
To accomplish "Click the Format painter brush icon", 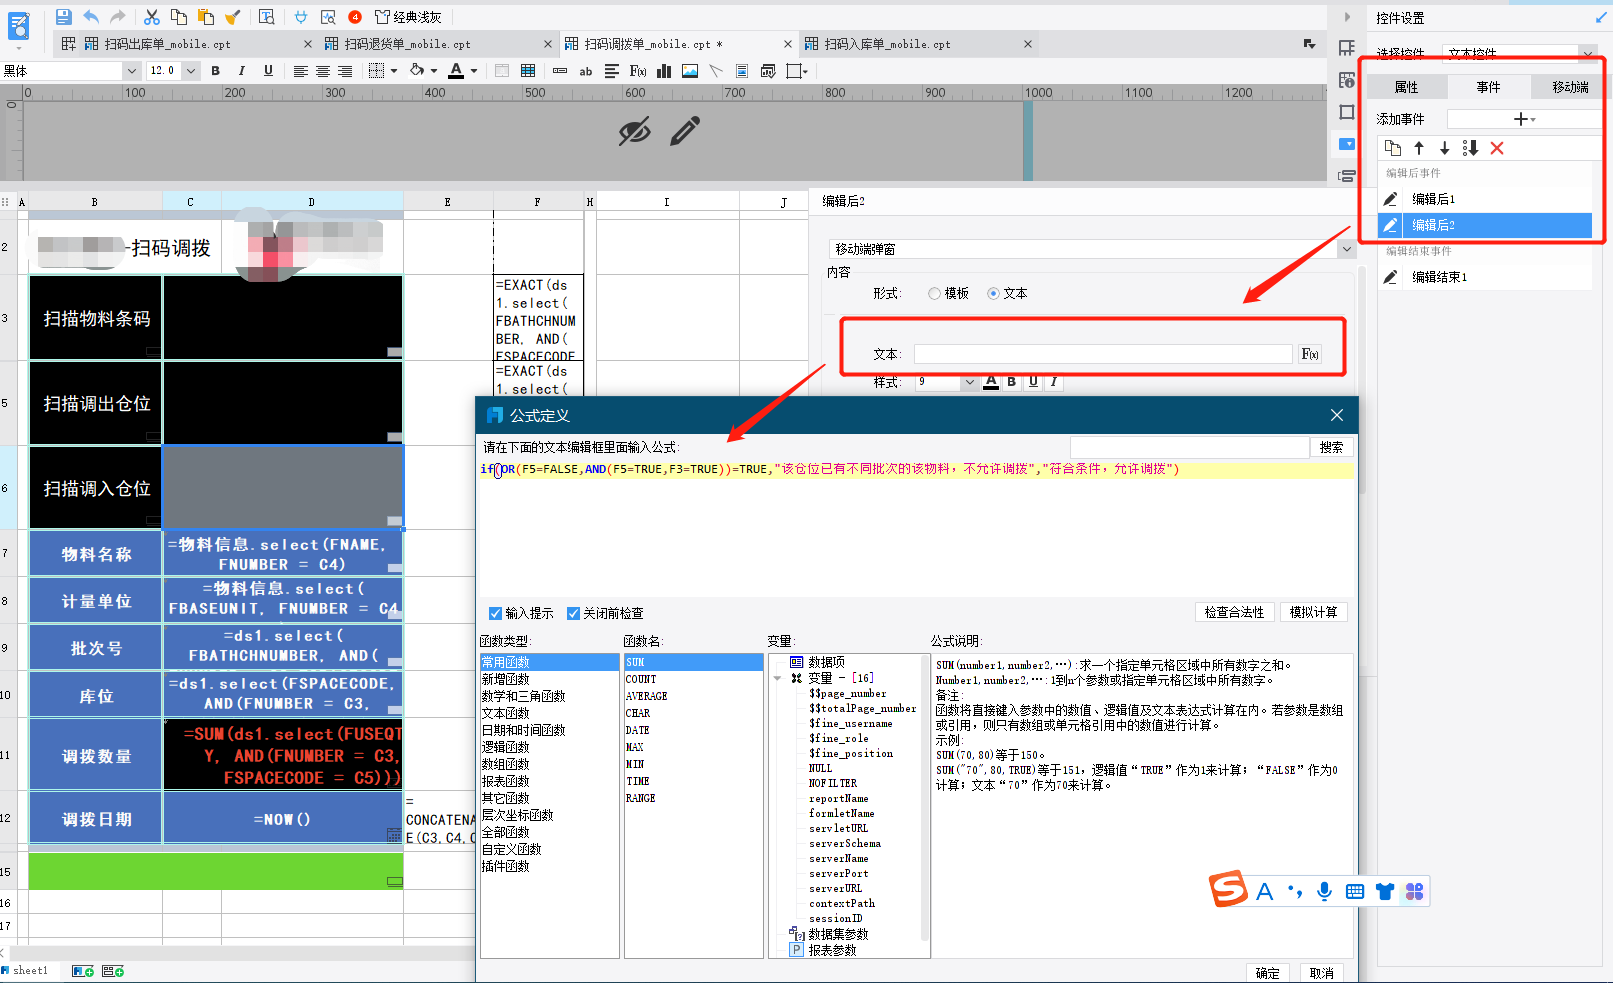I will (x=232, y=17).
